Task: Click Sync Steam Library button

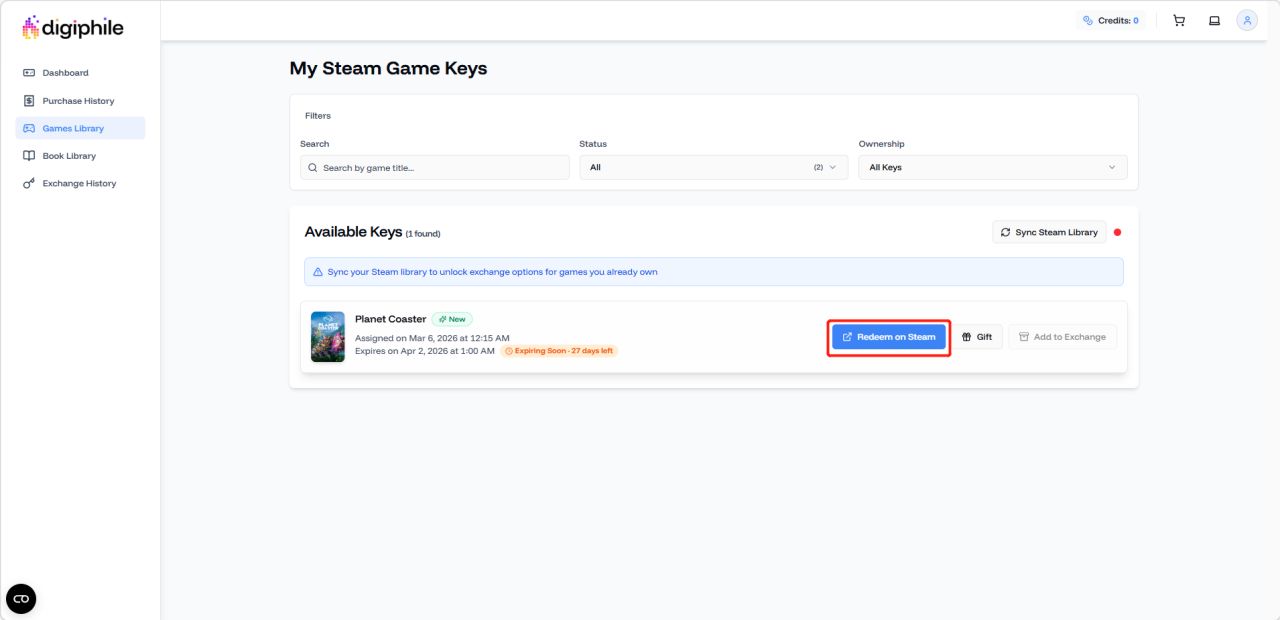Action: 1049,232
